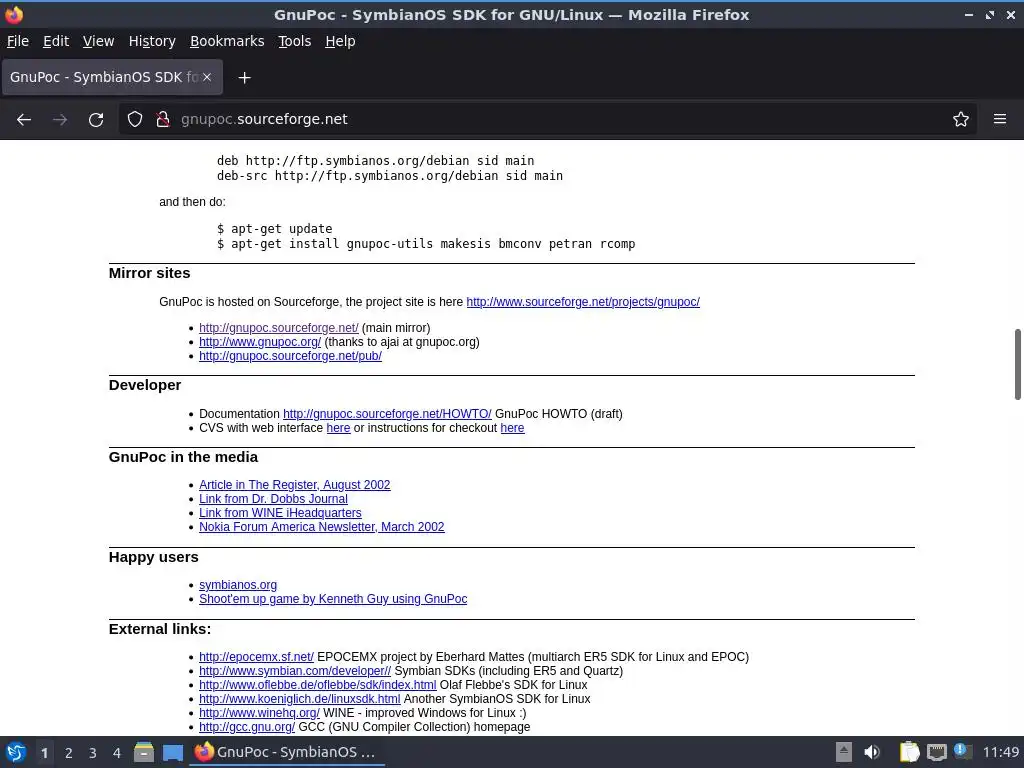Open the Bookmarks menu
1024x768 pixels.
click(x=227, y=41)
